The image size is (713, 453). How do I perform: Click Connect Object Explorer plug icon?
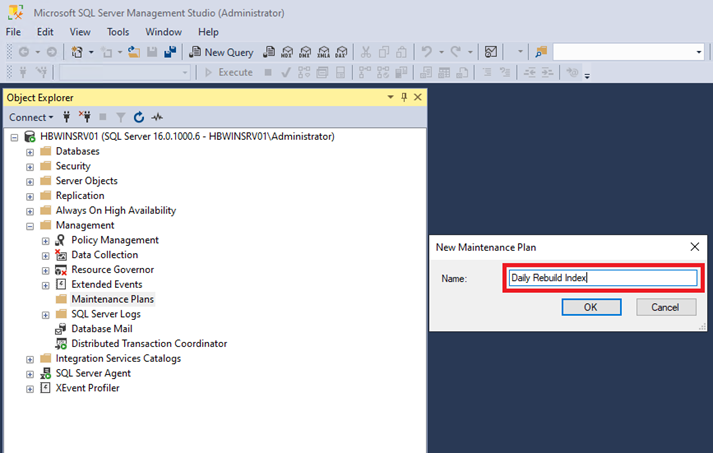pos(66,117)
